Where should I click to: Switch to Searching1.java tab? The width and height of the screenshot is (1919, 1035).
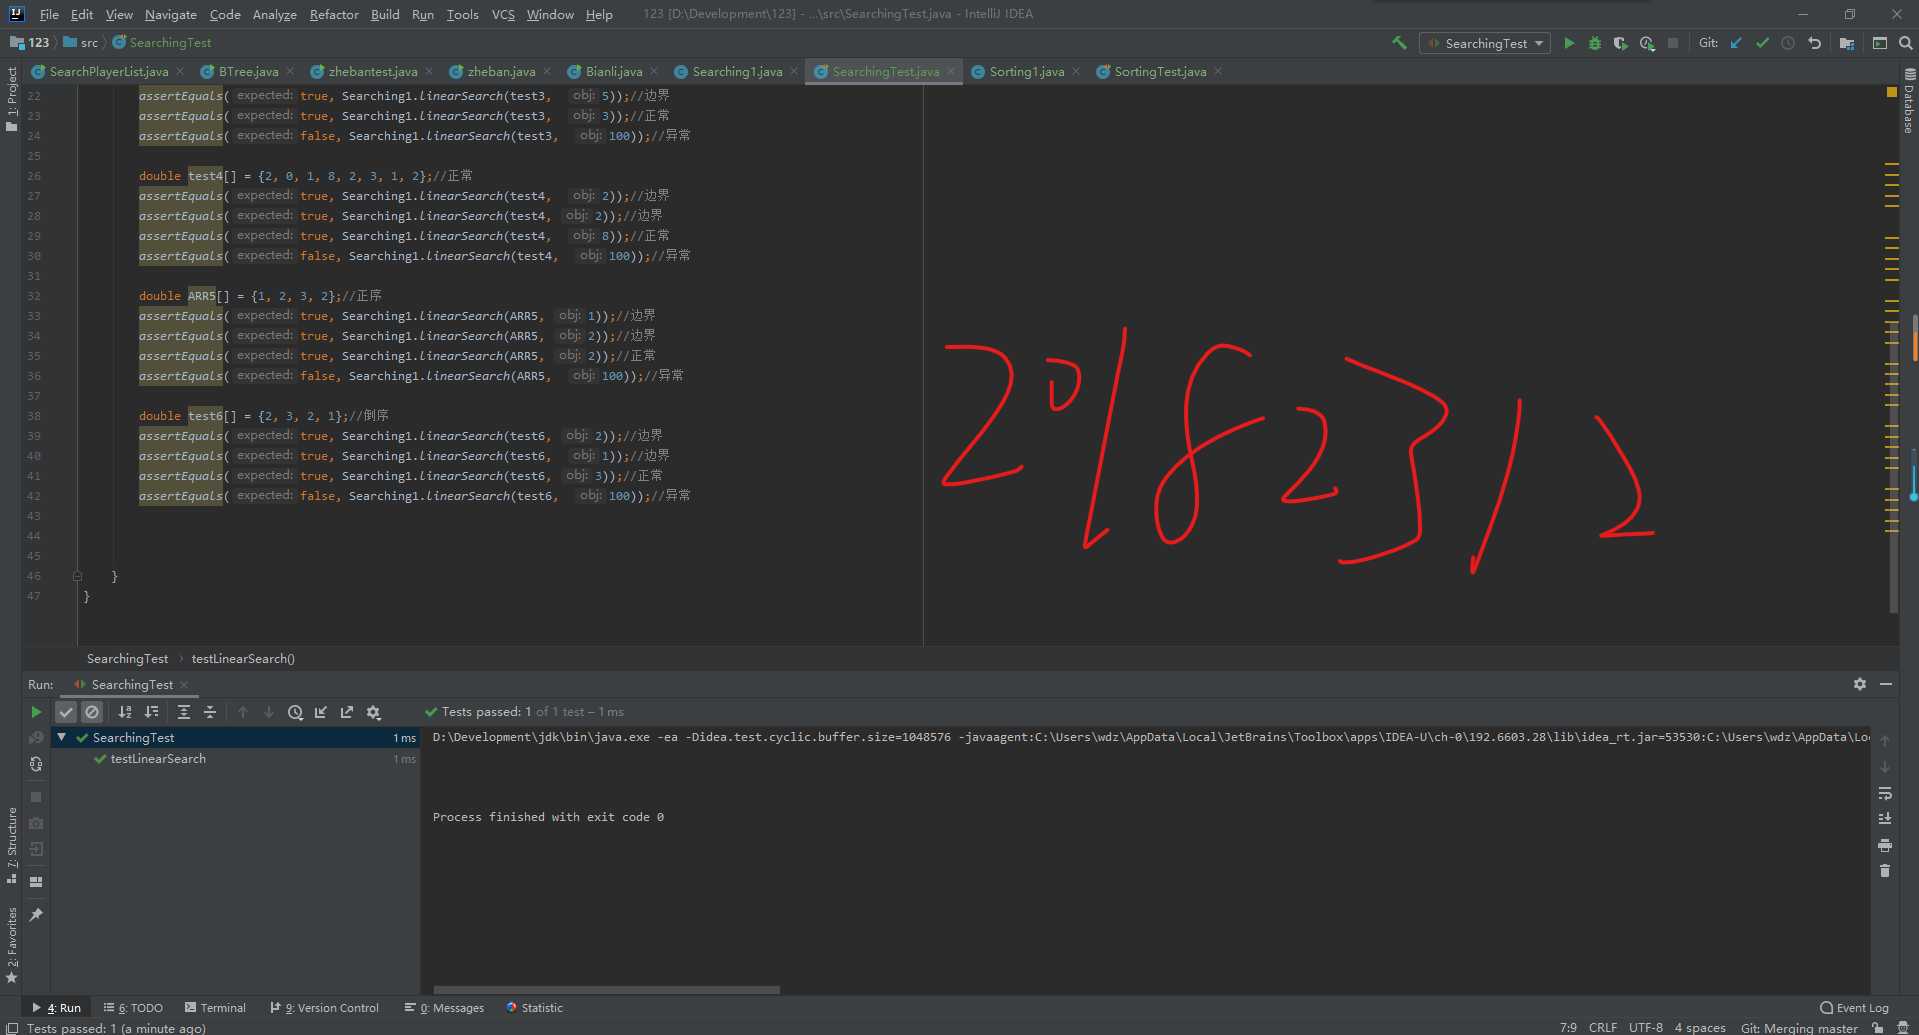point(736,71)
